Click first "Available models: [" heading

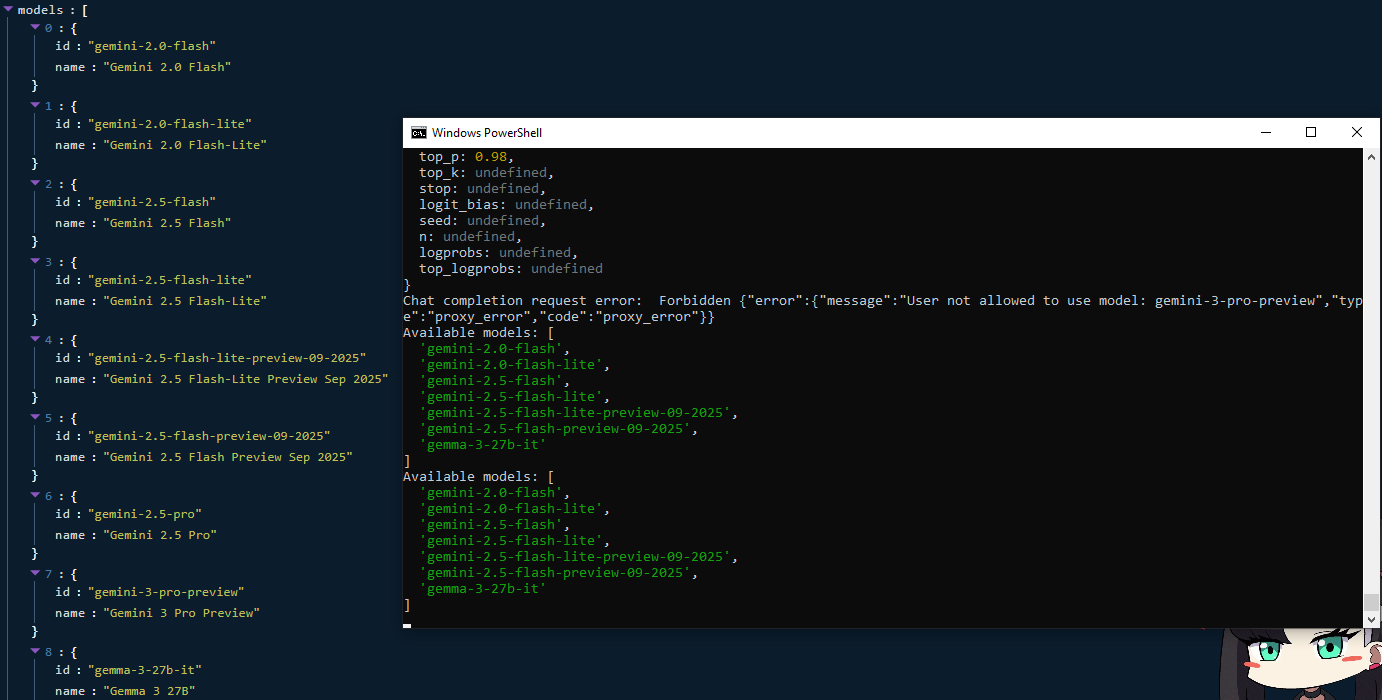(x=479, y=333)
